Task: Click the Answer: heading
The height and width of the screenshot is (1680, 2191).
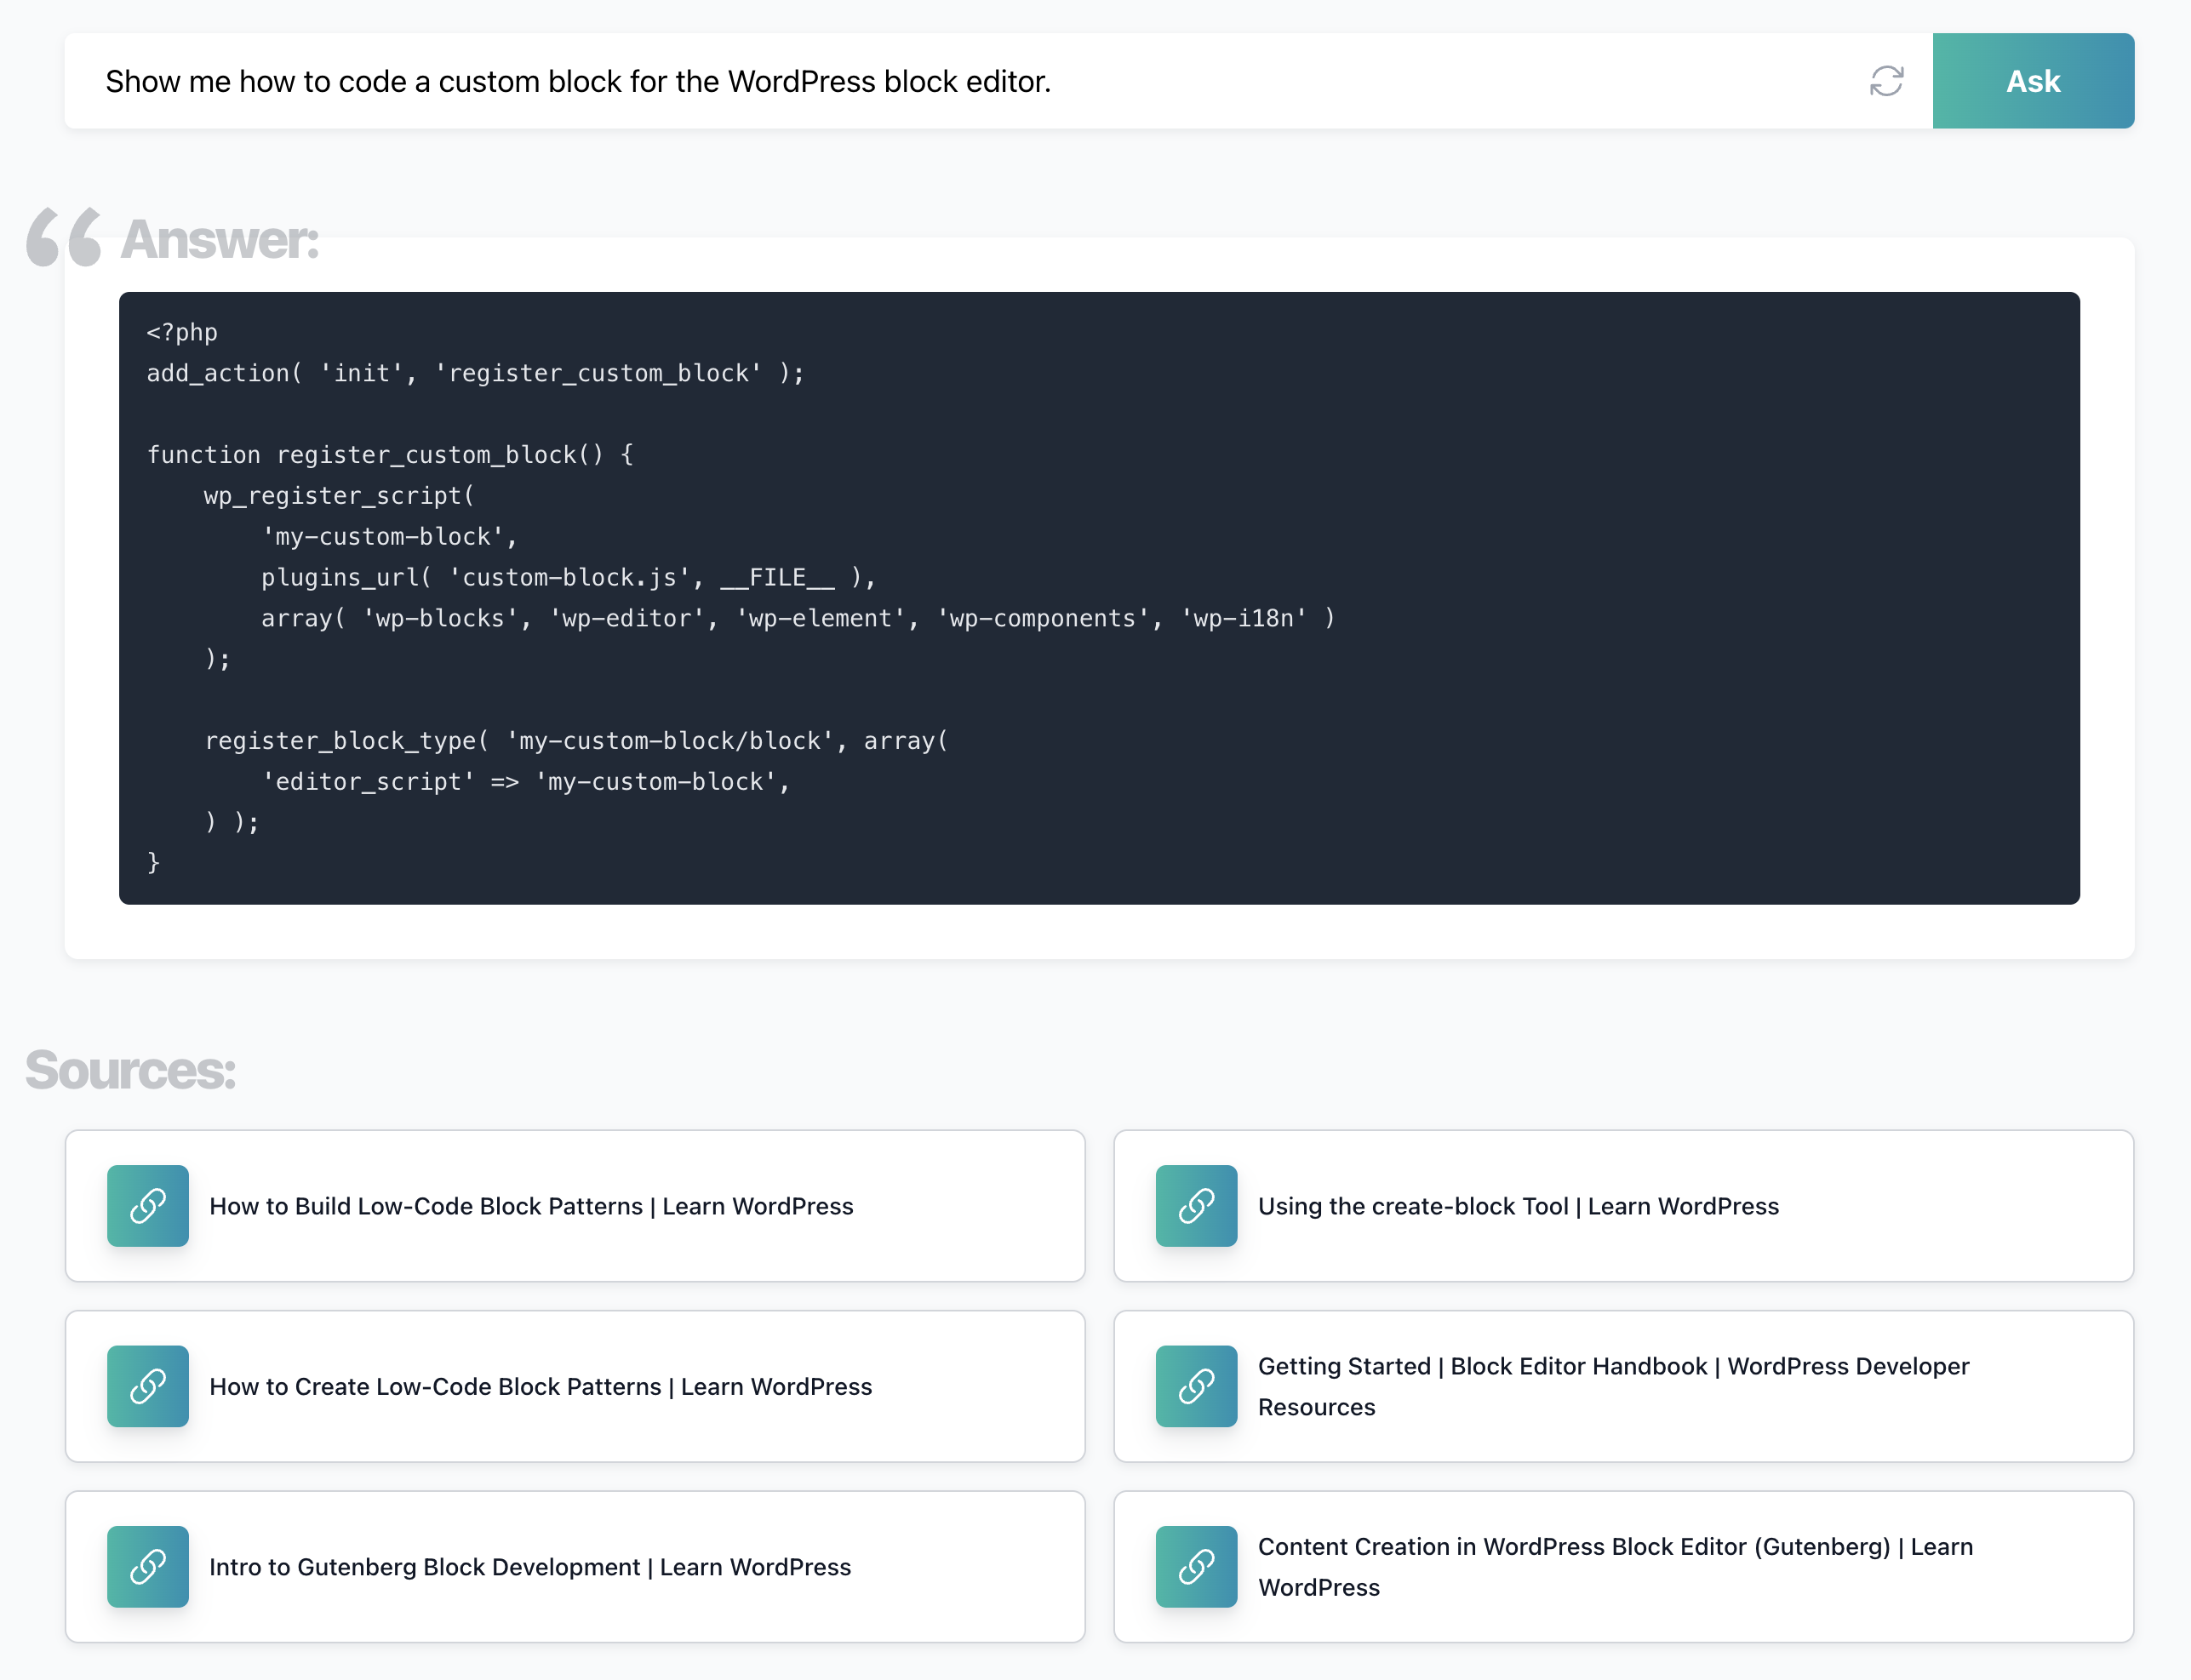Action: coord(218,239)
